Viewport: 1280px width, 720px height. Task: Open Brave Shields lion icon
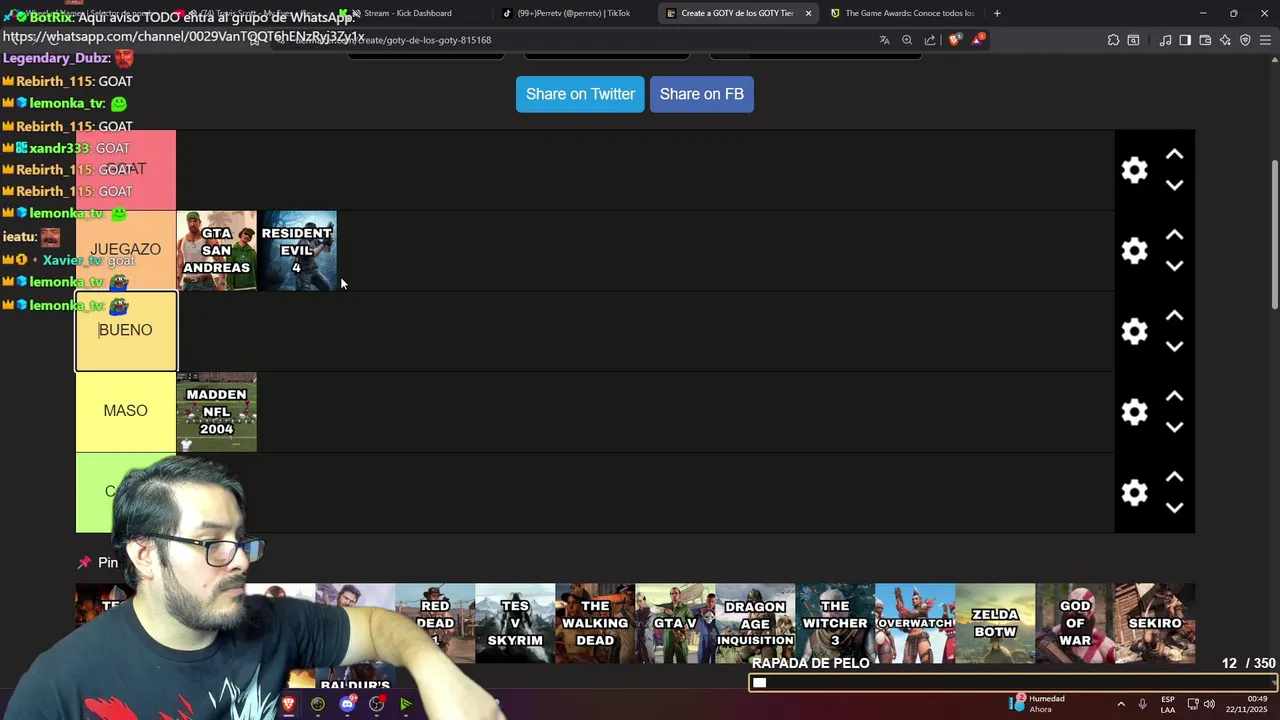tap(954, 40)
